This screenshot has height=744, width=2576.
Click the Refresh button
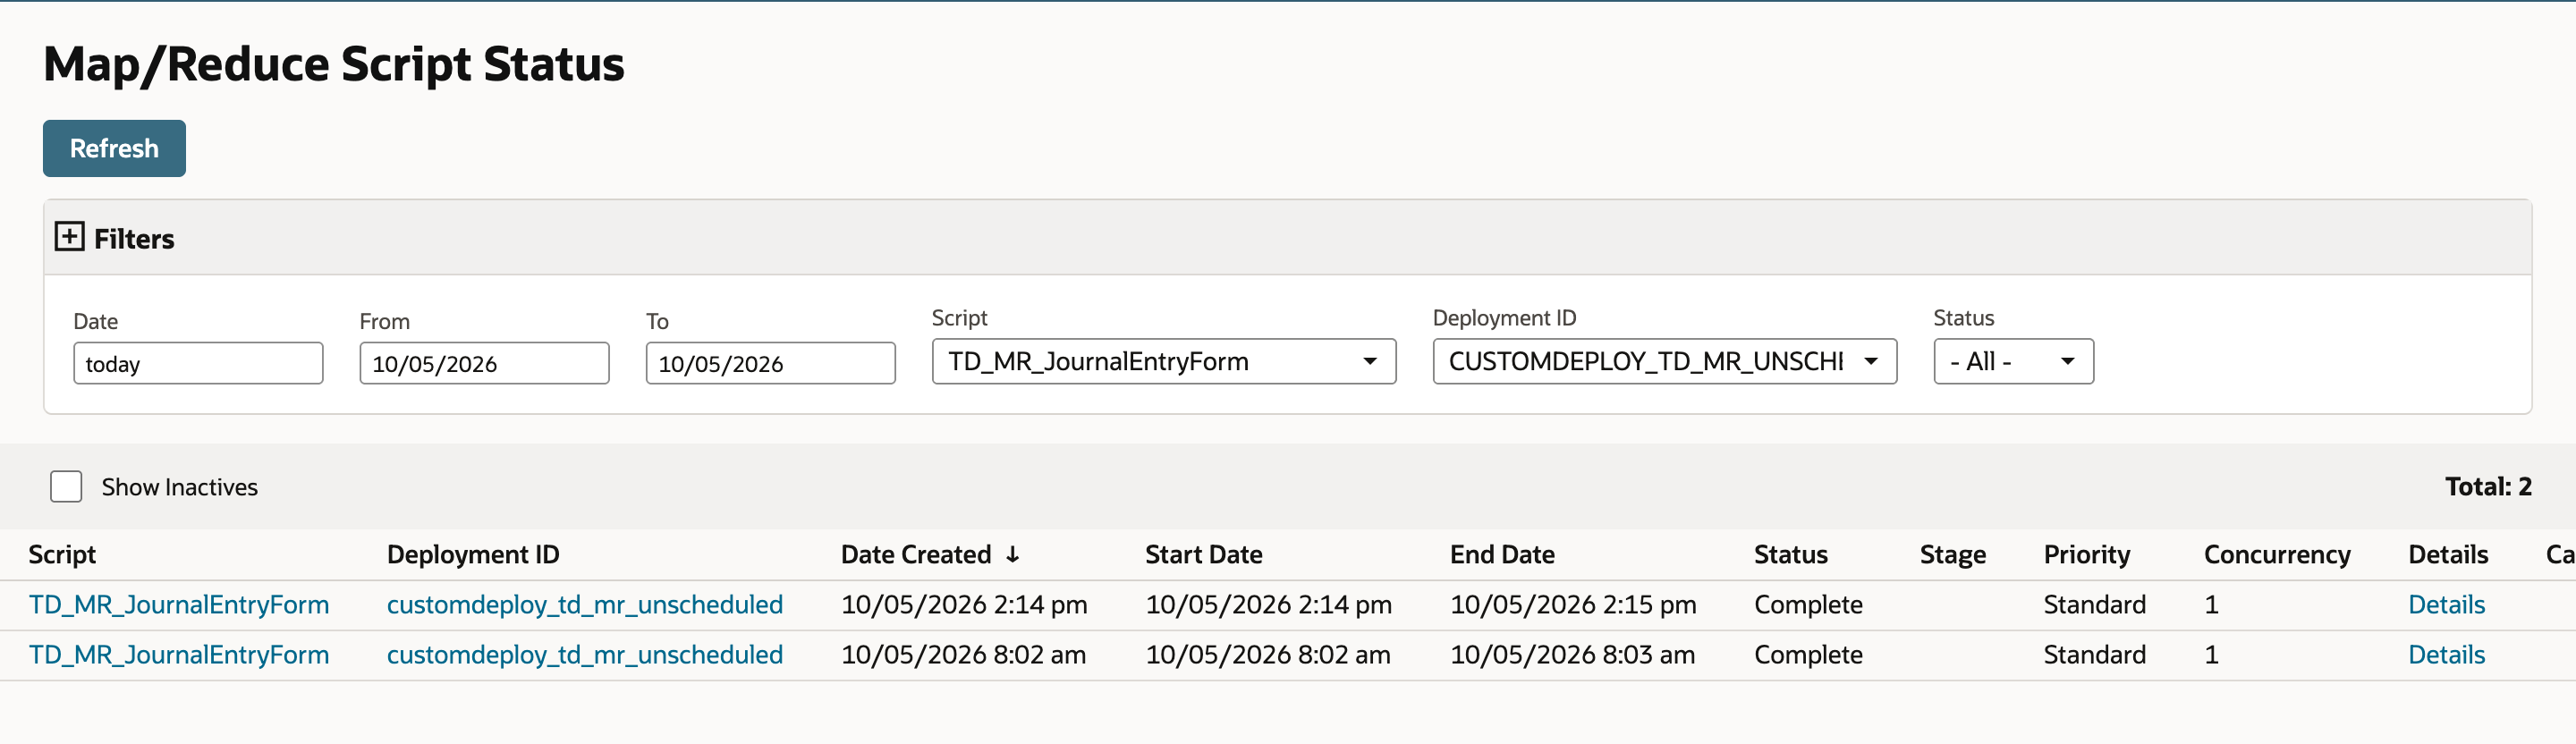[114, 148]
